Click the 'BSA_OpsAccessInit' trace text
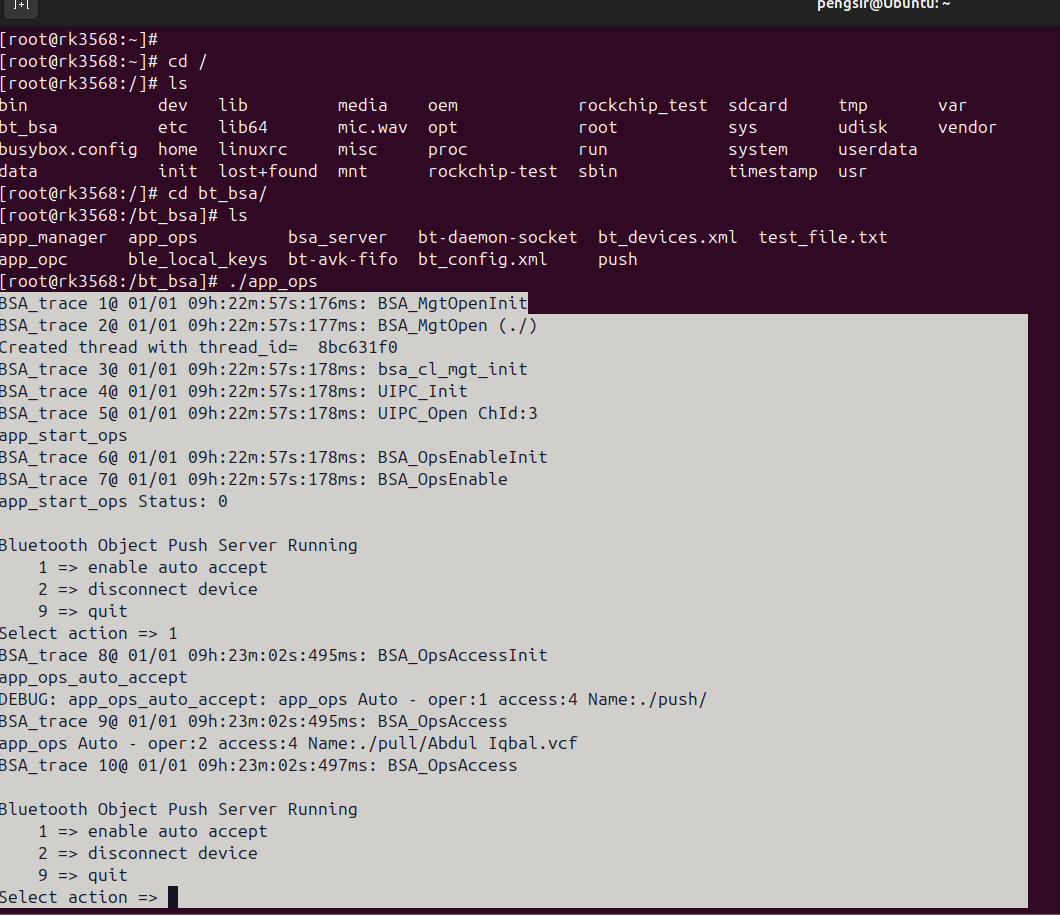 tap(462, 656)
